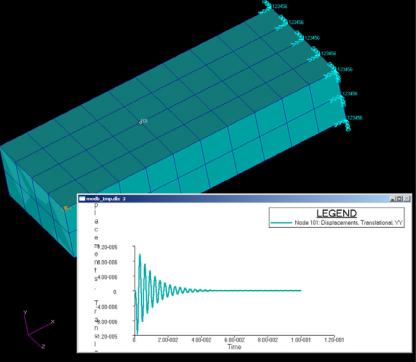Click the plot window's title bar icon

[x=82, y=199]
